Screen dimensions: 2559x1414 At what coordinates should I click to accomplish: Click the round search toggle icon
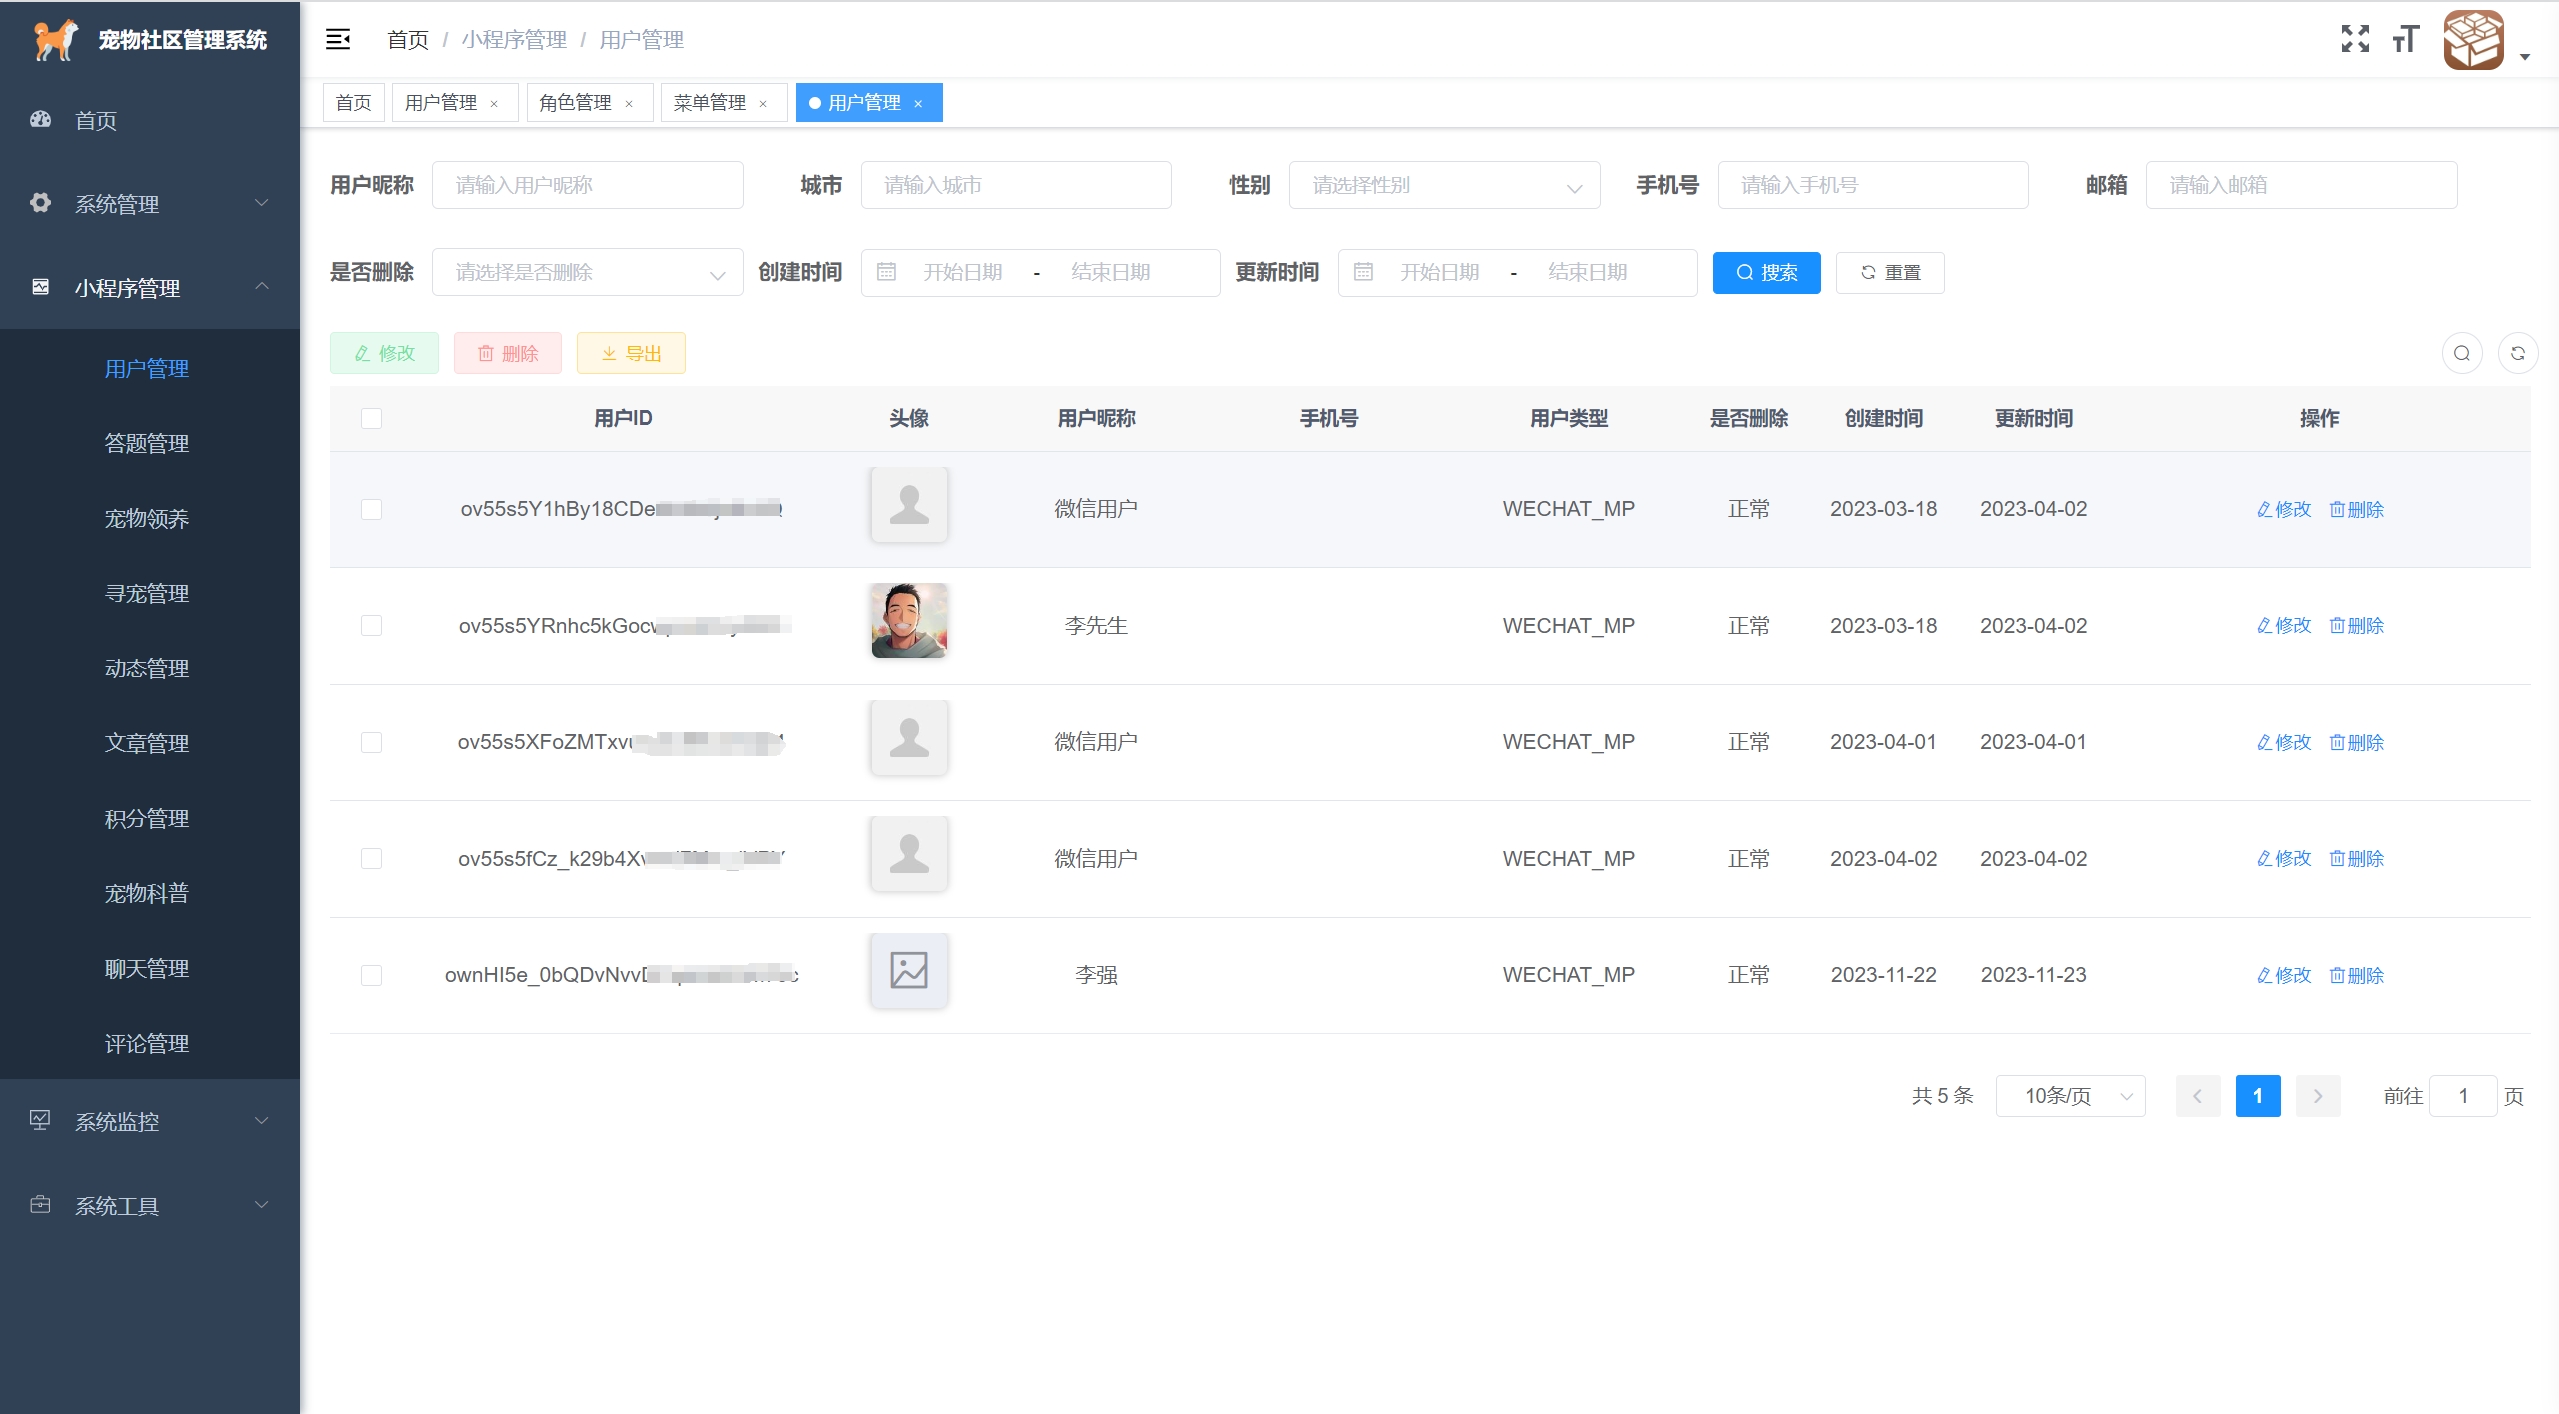click(x=2461, y=353)
